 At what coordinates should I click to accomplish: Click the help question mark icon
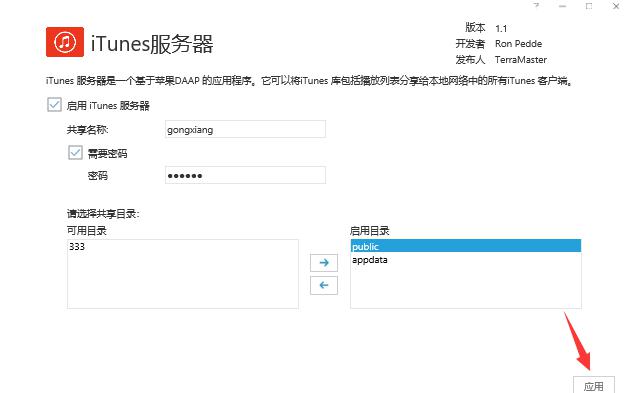click(x=536, y=6)
